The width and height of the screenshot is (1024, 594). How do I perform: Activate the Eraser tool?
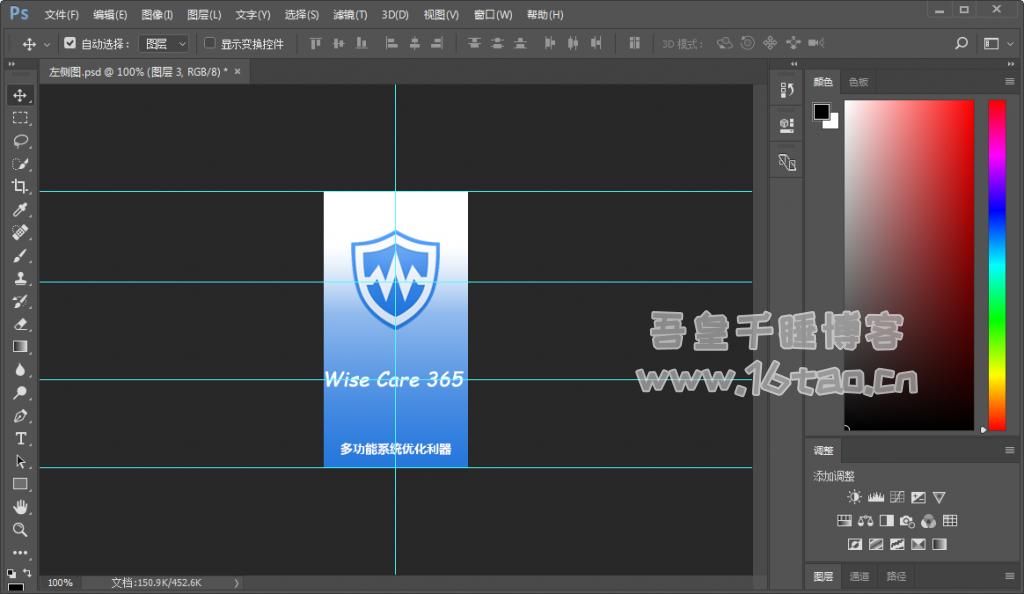tap(20, 324)
